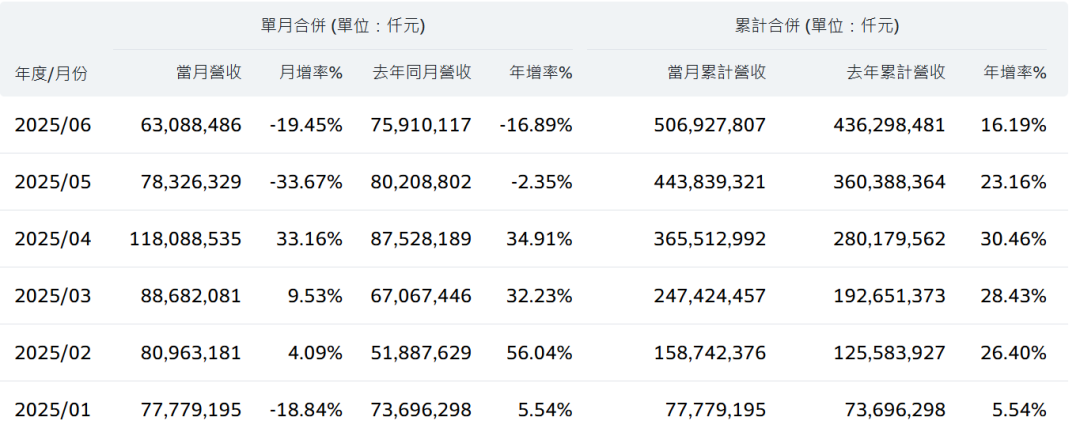Click the 2025/01 row label

[x=53, y=410]
